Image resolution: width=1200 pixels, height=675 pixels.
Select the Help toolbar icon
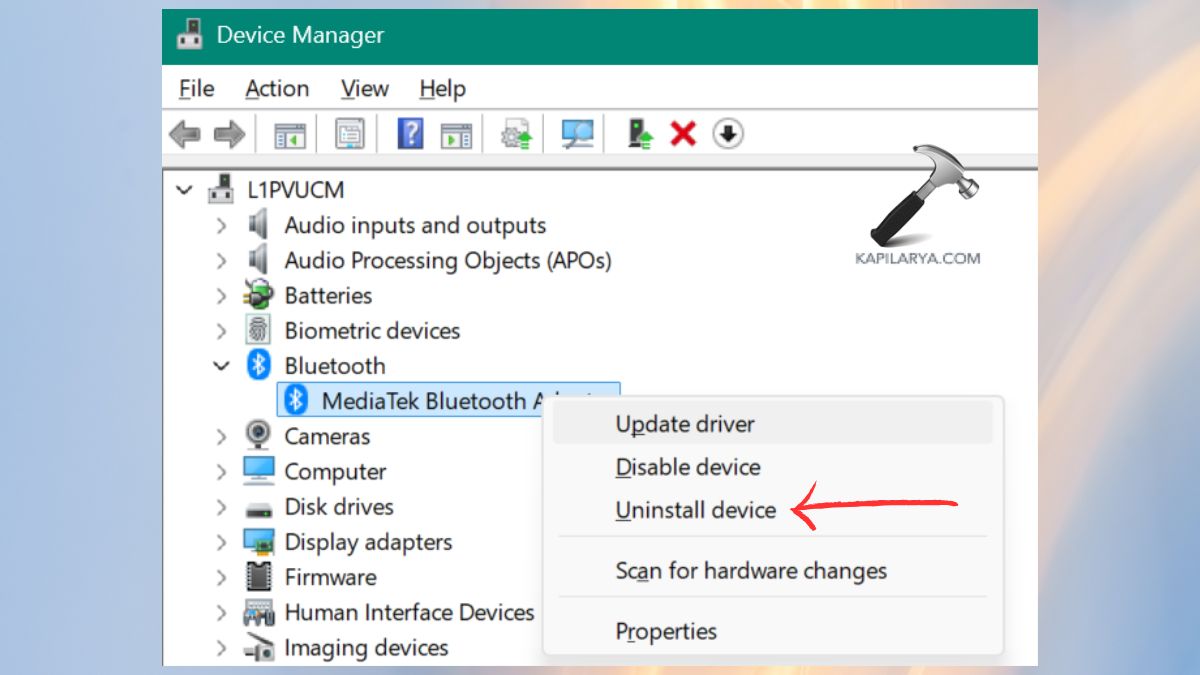412,133
